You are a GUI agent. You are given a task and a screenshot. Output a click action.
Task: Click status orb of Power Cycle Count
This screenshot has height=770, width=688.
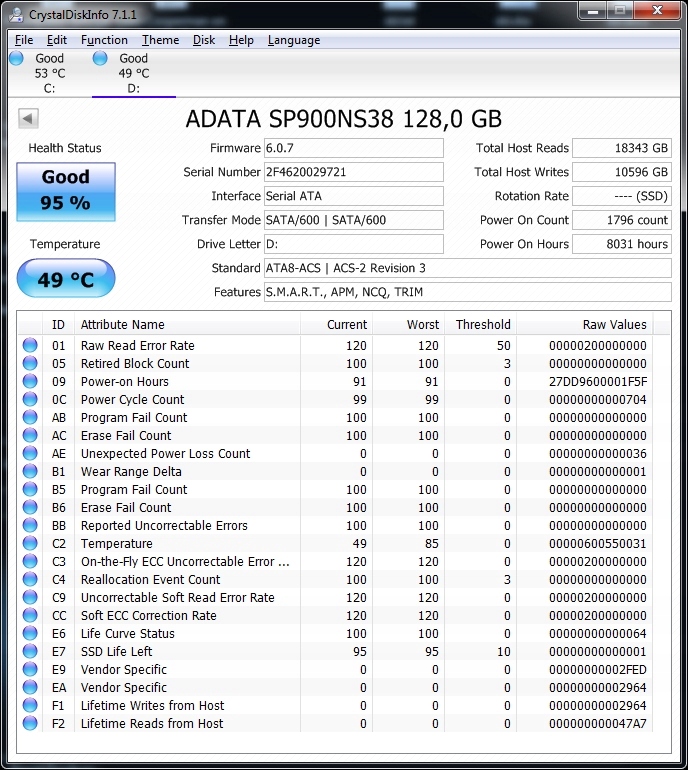30,399
